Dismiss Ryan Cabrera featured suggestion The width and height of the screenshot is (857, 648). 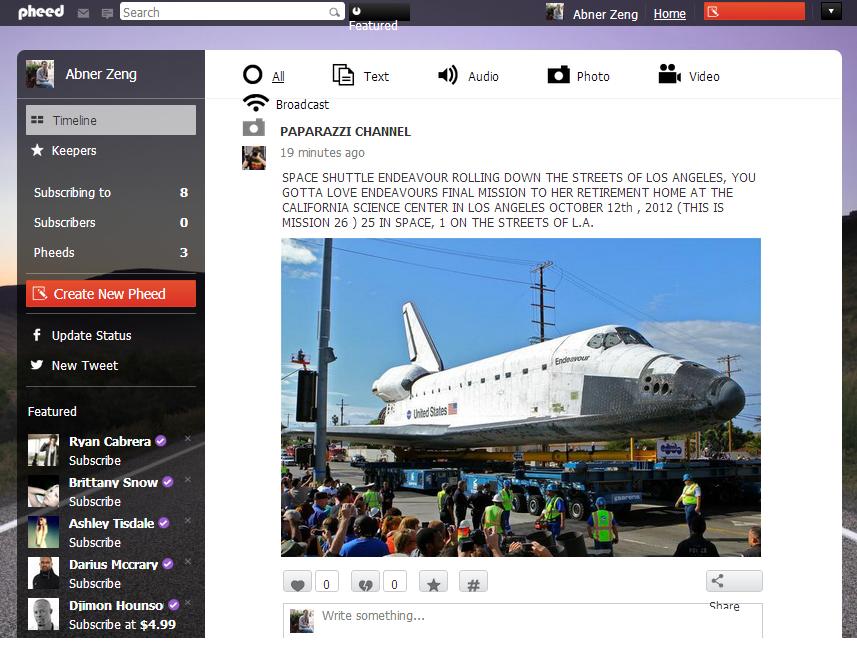click(188, 438)
